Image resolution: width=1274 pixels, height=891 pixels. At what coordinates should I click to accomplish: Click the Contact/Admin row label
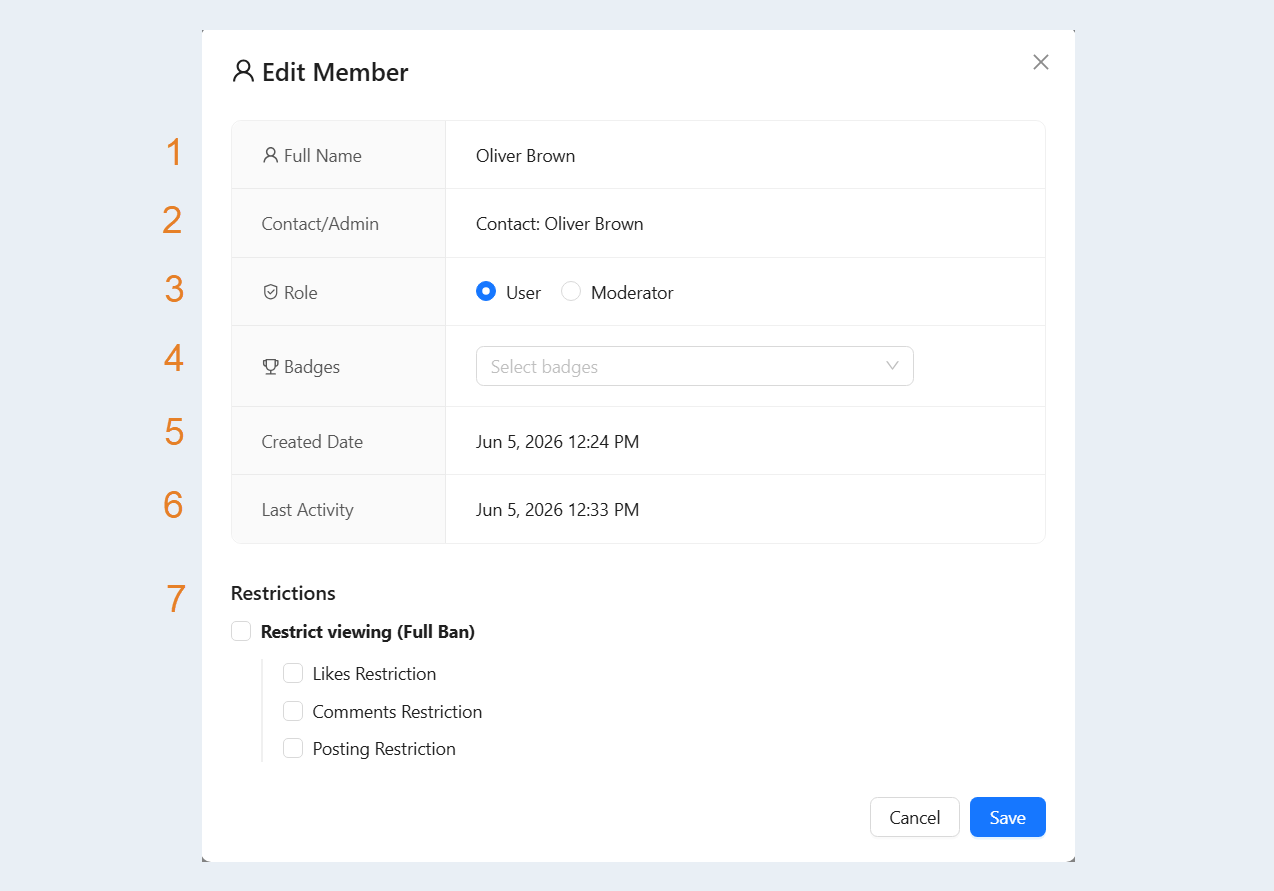320,223
